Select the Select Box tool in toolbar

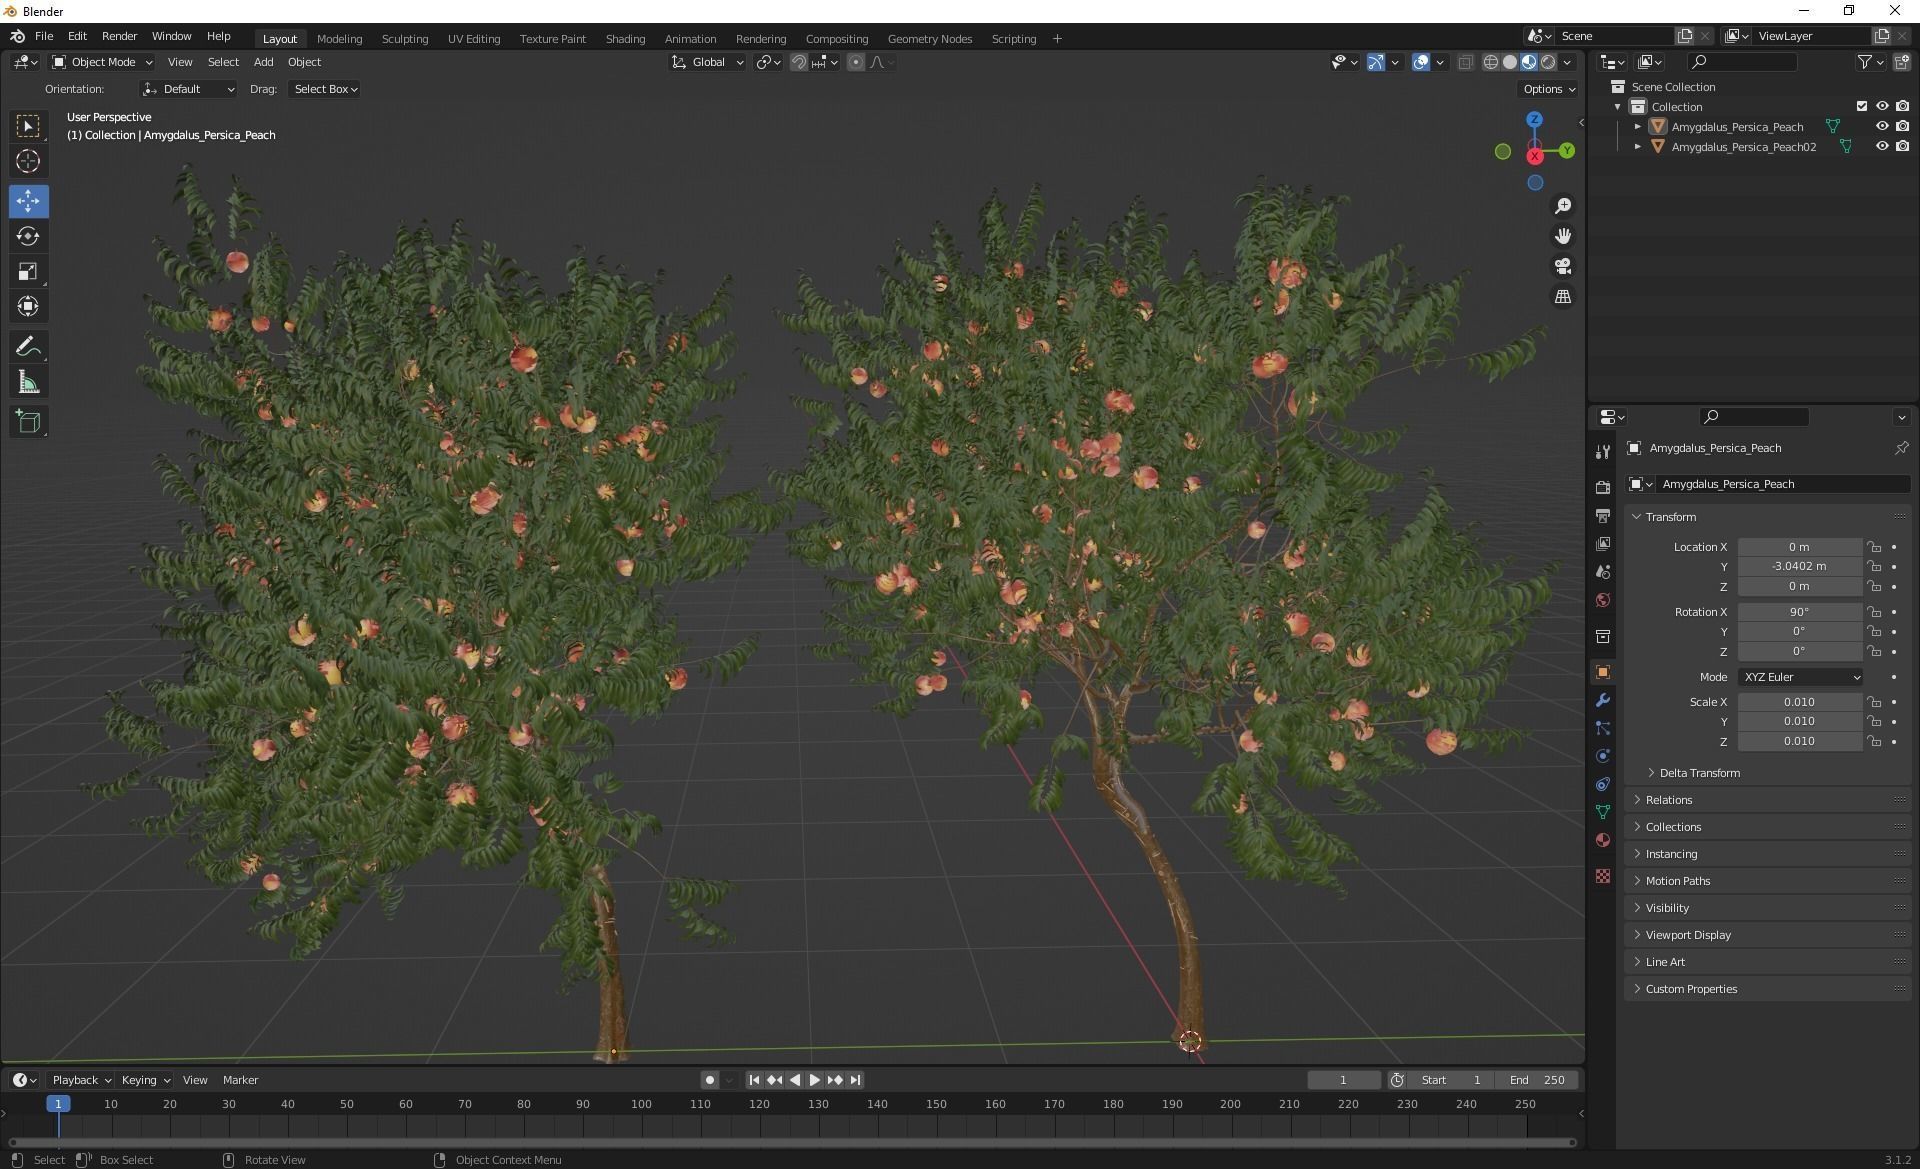tap(28, 126)
